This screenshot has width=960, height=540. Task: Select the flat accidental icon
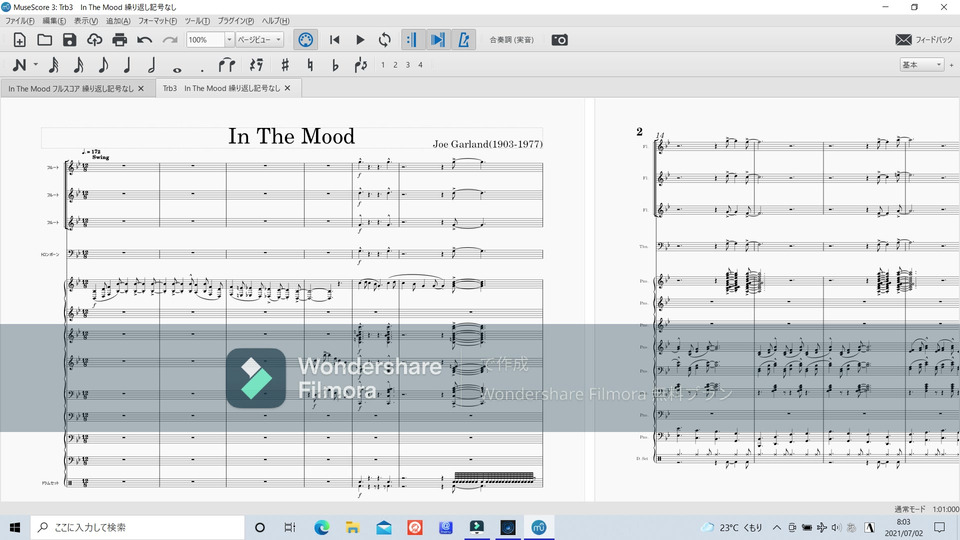pos(335,65)
